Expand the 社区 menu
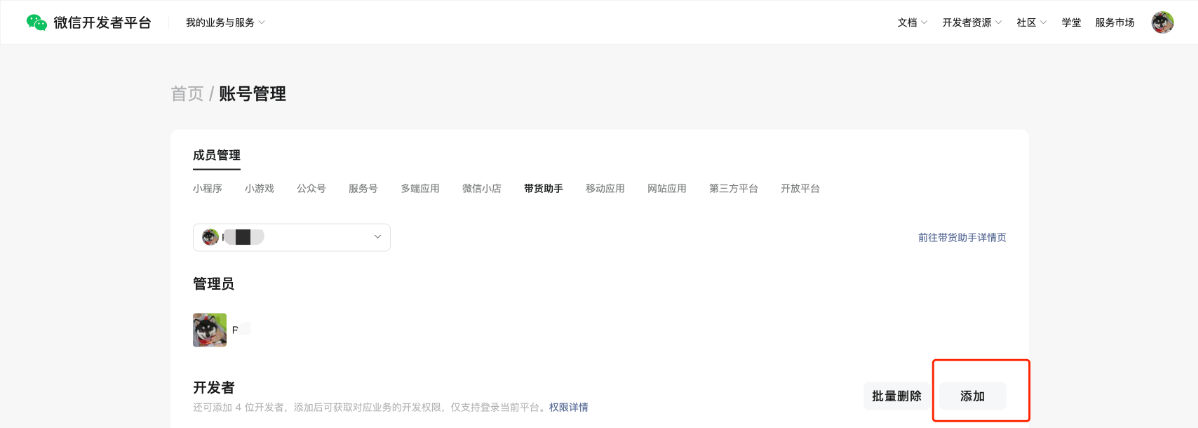The width and height of the screenshot is (1198, 428). (1031, 22)
